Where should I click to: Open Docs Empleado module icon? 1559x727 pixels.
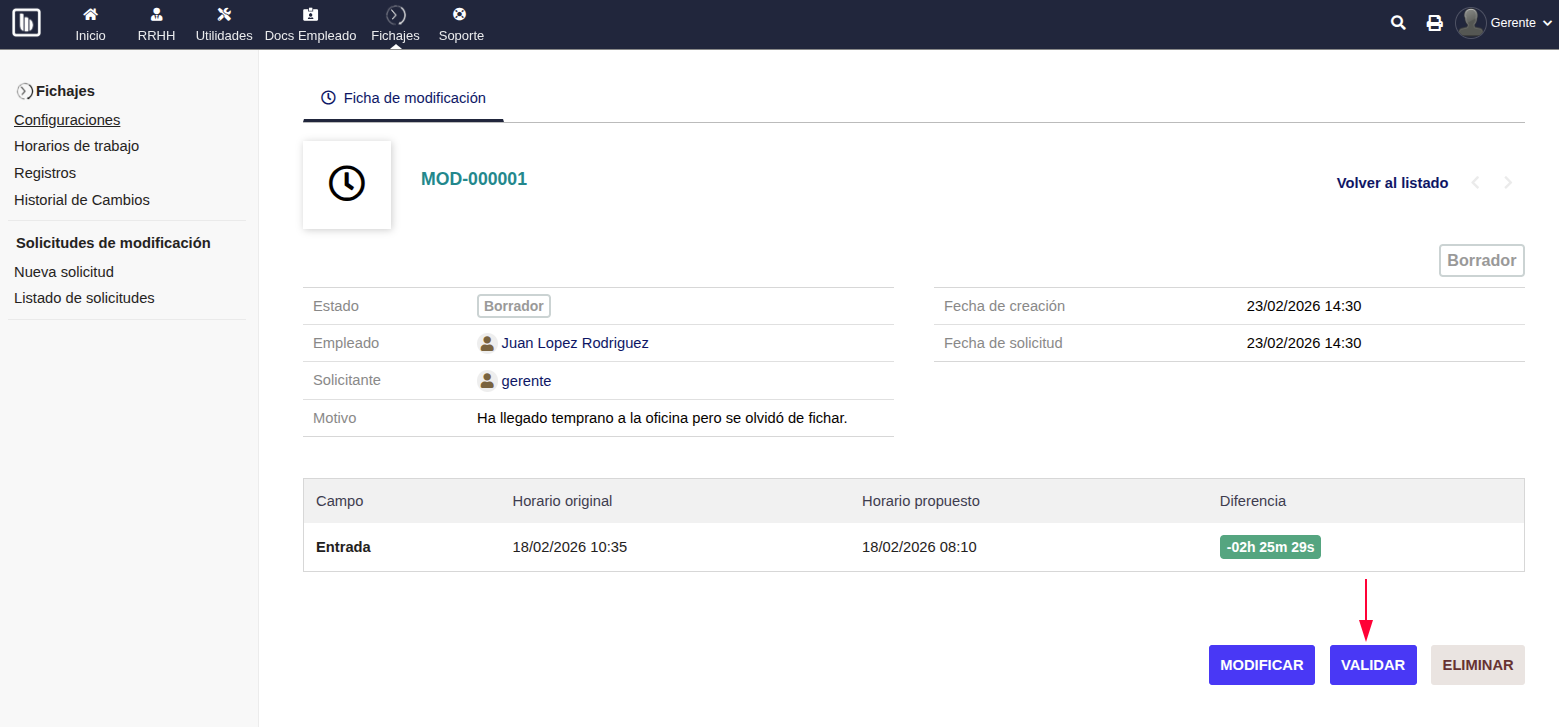[310, 15]
